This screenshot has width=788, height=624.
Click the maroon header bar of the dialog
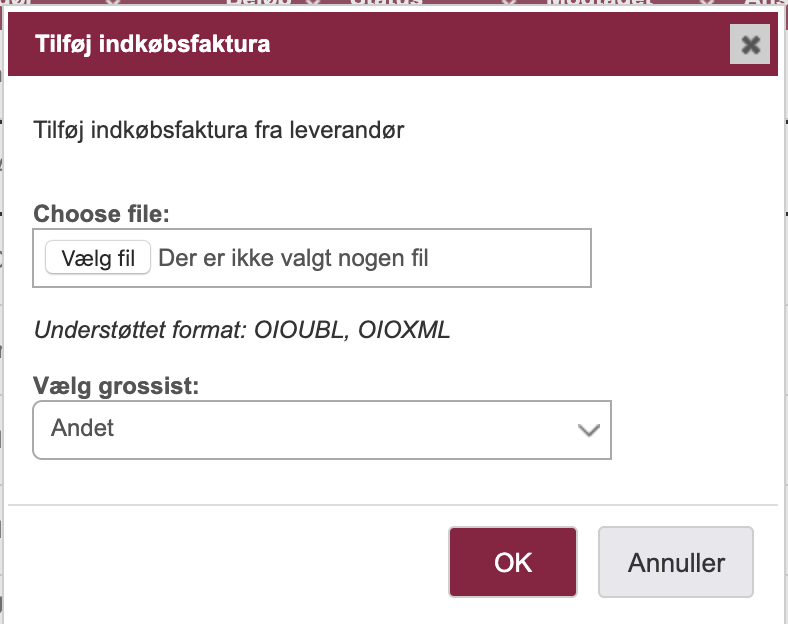tap(392, 44)
